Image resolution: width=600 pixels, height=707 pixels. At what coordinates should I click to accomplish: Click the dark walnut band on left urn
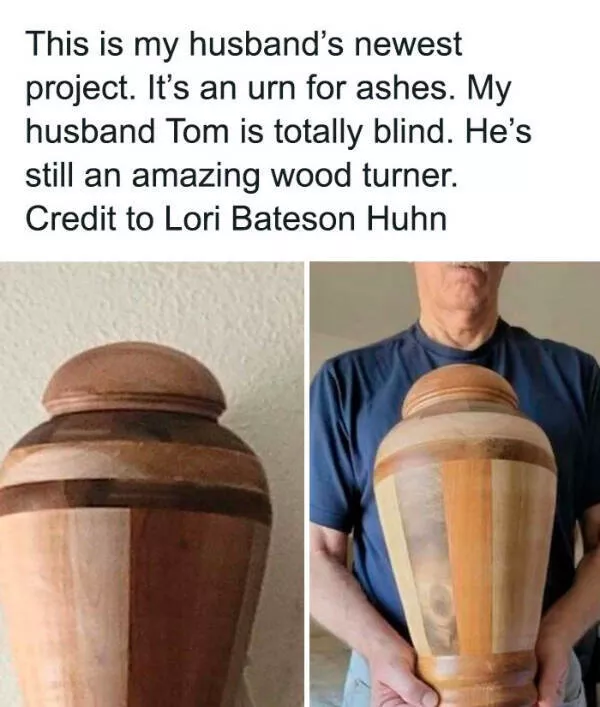pyautogui.click(x=135, y=498)
